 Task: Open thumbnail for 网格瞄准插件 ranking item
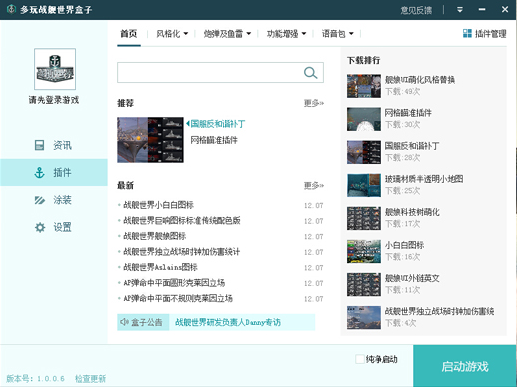coord(364,119)
